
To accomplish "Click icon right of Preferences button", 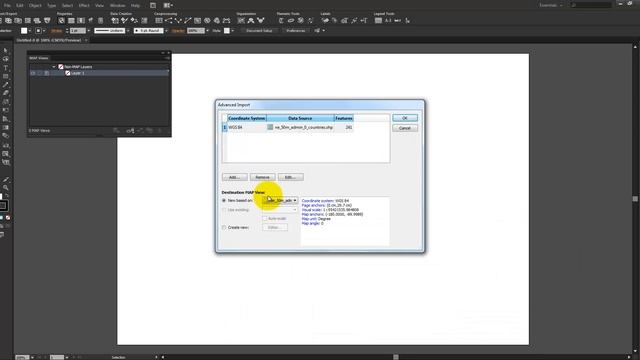I will point(318,31).
